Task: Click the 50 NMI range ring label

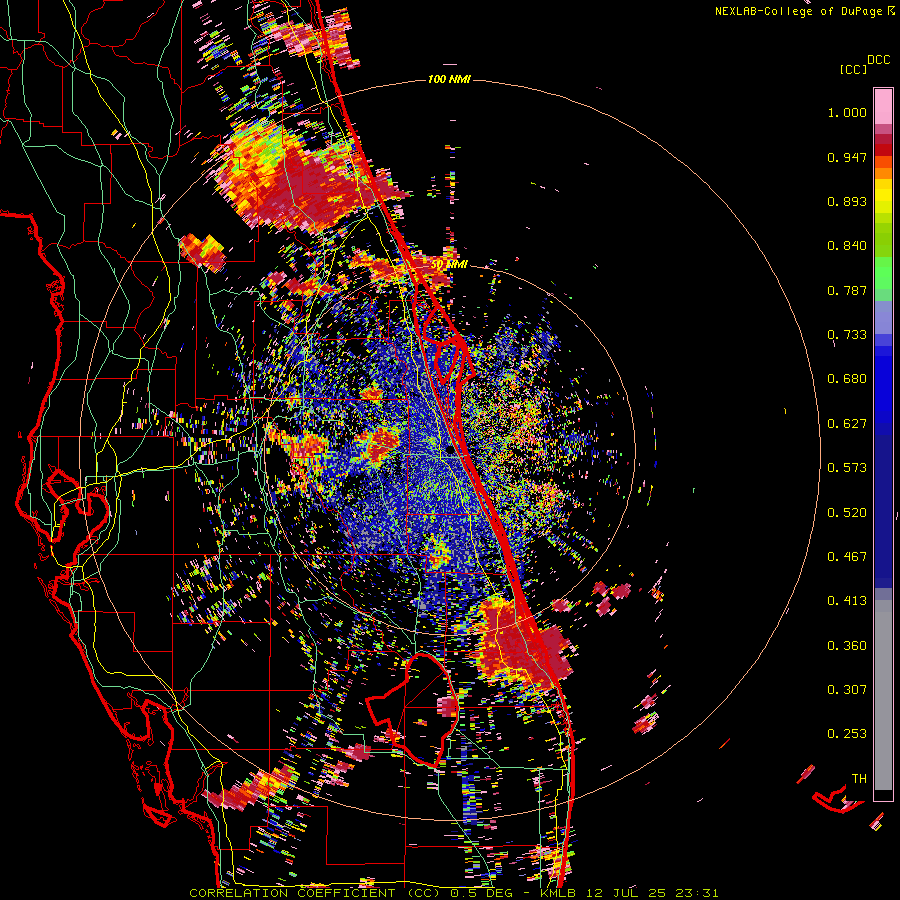Action: coord(449,265)
